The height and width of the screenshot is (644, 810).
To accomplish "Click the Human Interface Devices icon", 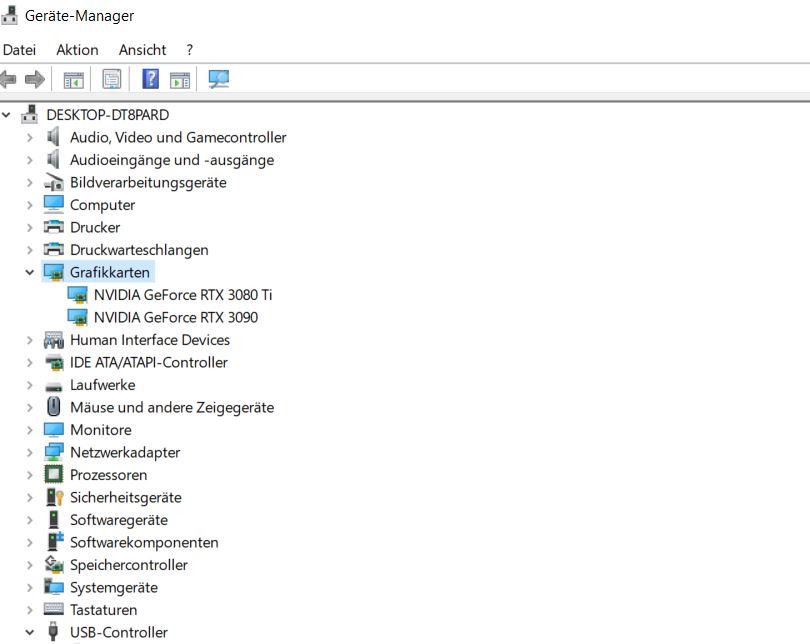I will click(54, 340).
